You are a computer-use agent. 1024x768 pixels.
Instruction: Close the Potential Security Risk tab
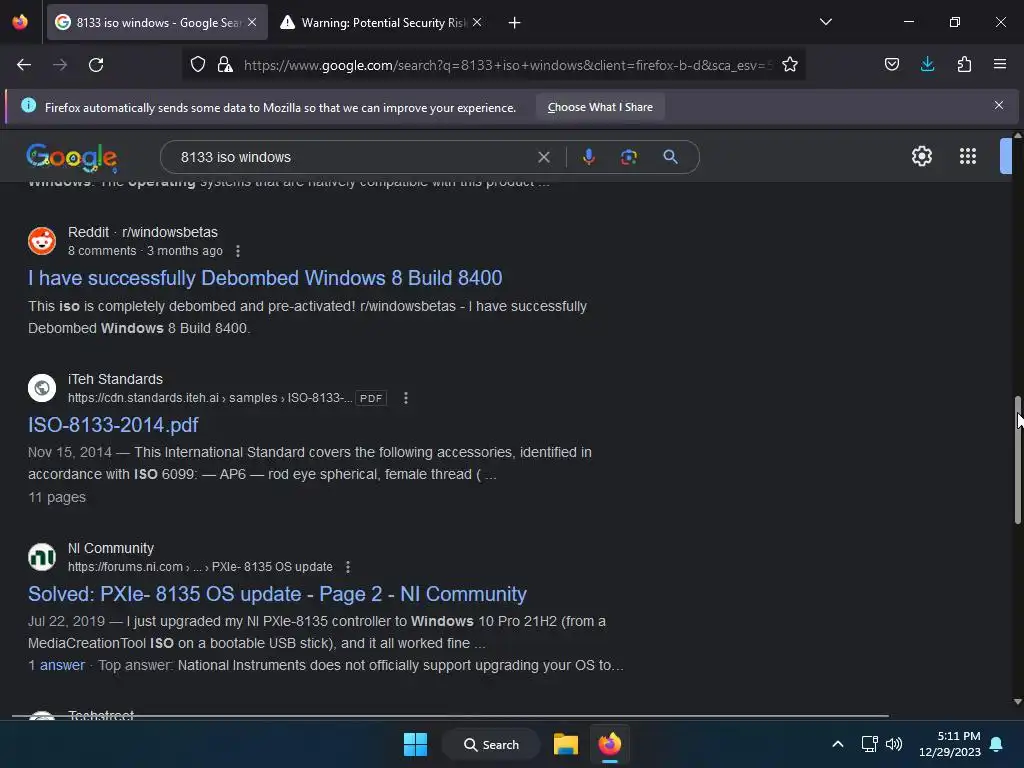[477, 22]
